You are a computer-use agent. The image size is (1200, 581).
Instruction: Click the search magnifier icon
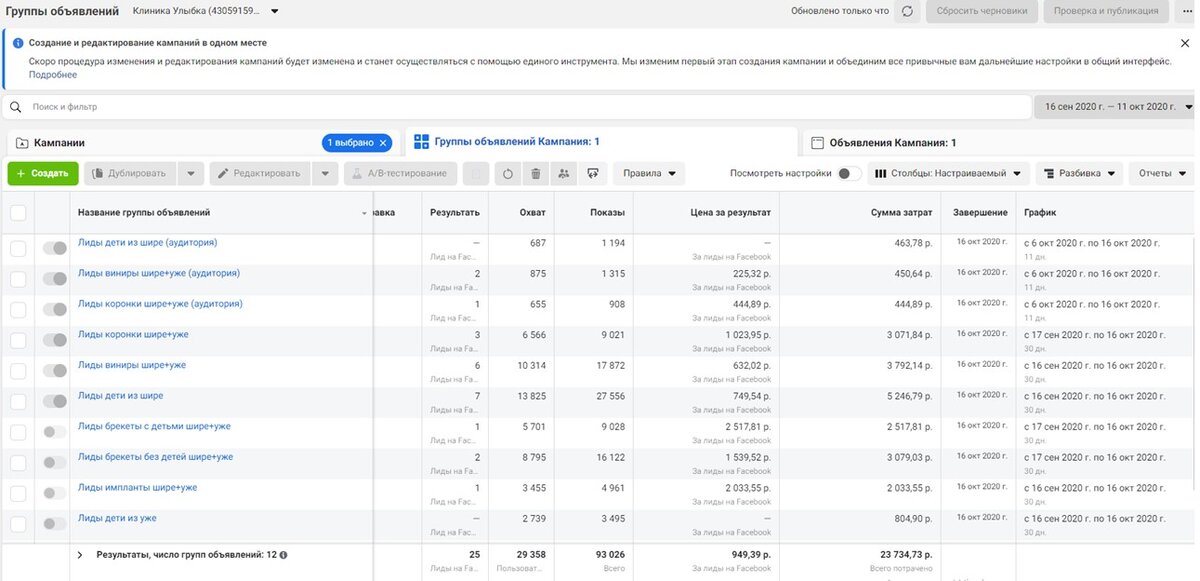[16, 107]
